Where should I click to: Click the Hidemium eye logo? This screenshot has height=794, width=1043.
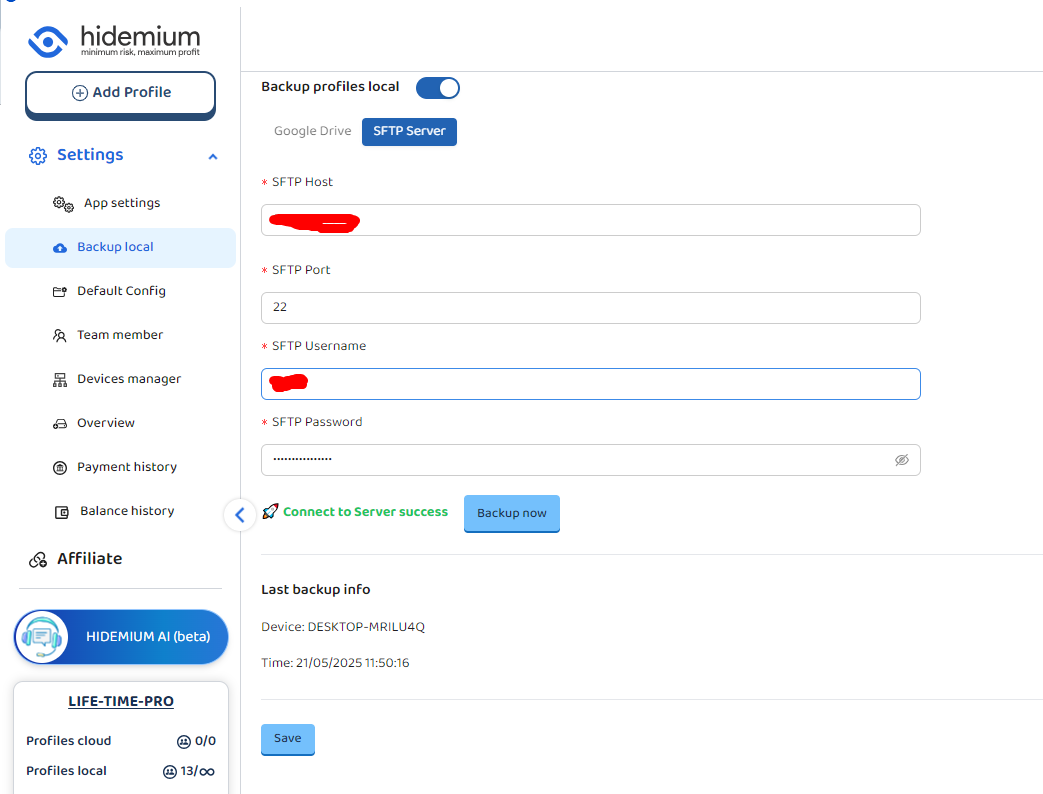tap(47, 42)
